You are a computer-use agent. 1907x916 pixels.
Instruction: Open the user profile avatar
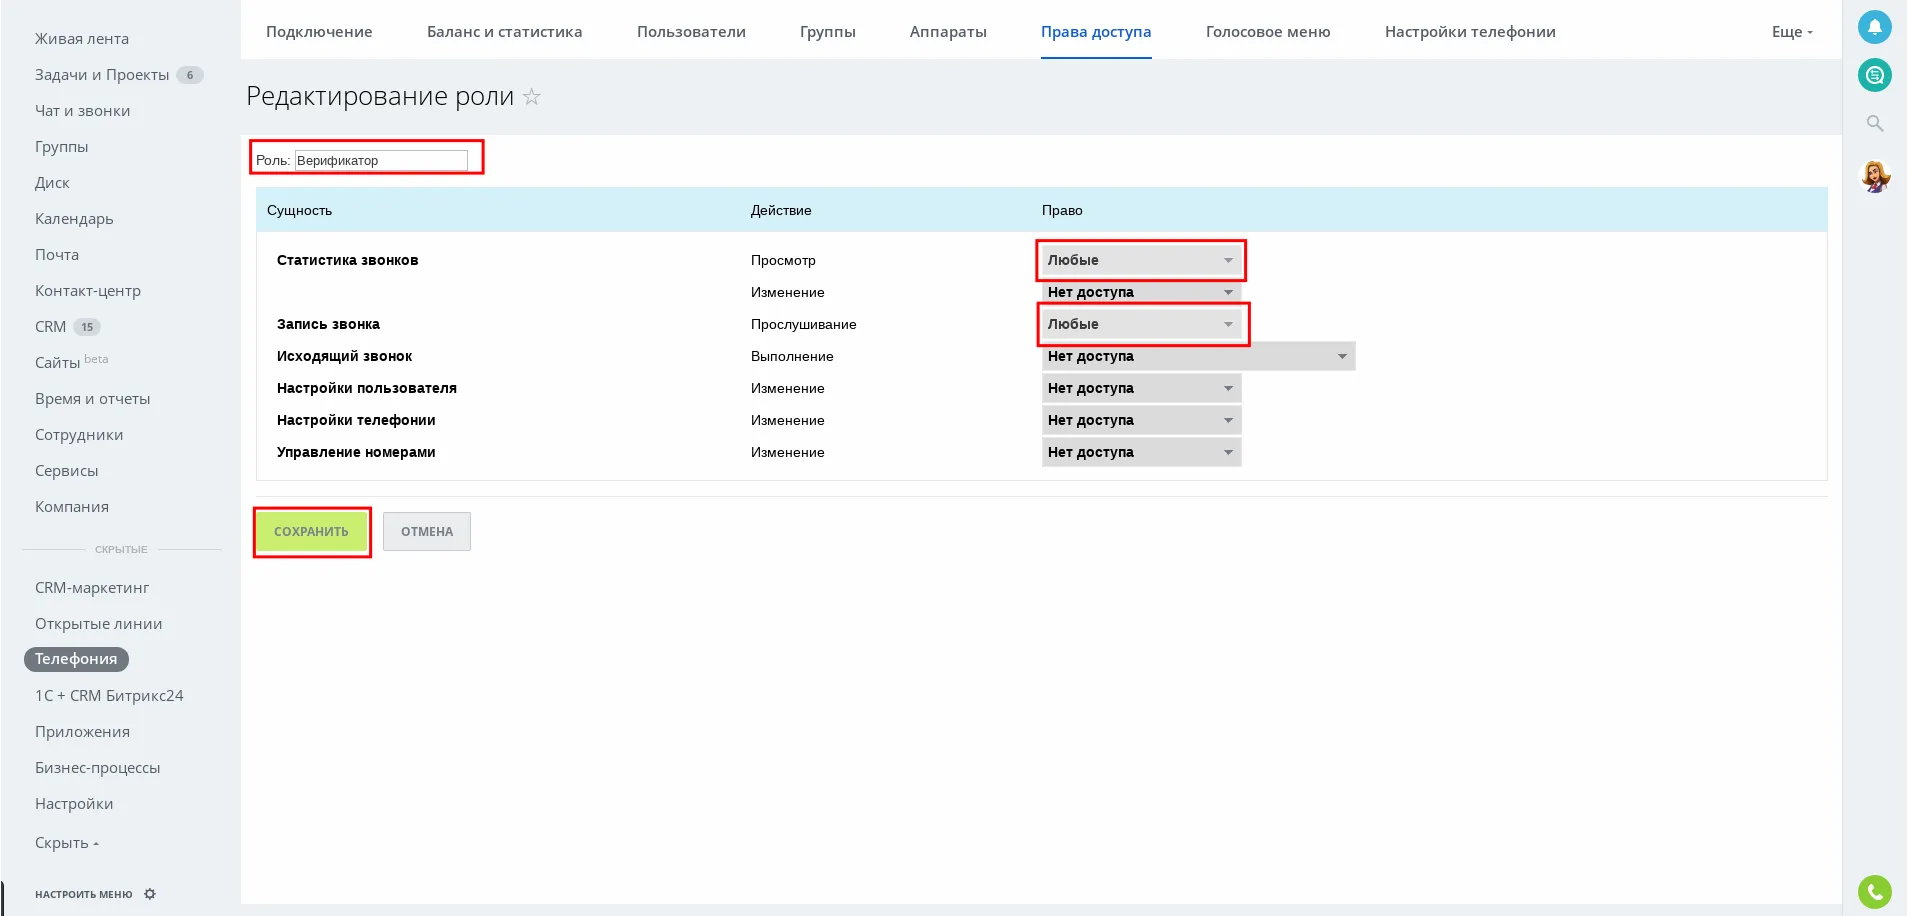point(1874,177)
